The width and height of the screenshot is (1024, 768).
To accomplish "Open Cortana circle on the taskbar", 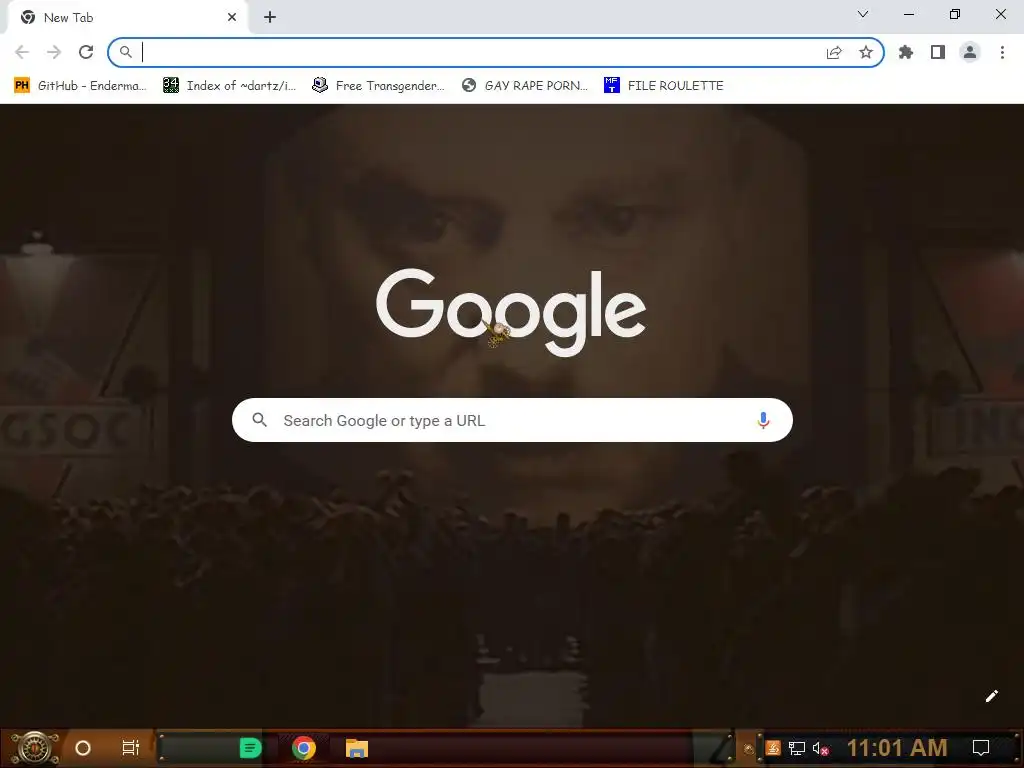I will click(x=82, y=748).
